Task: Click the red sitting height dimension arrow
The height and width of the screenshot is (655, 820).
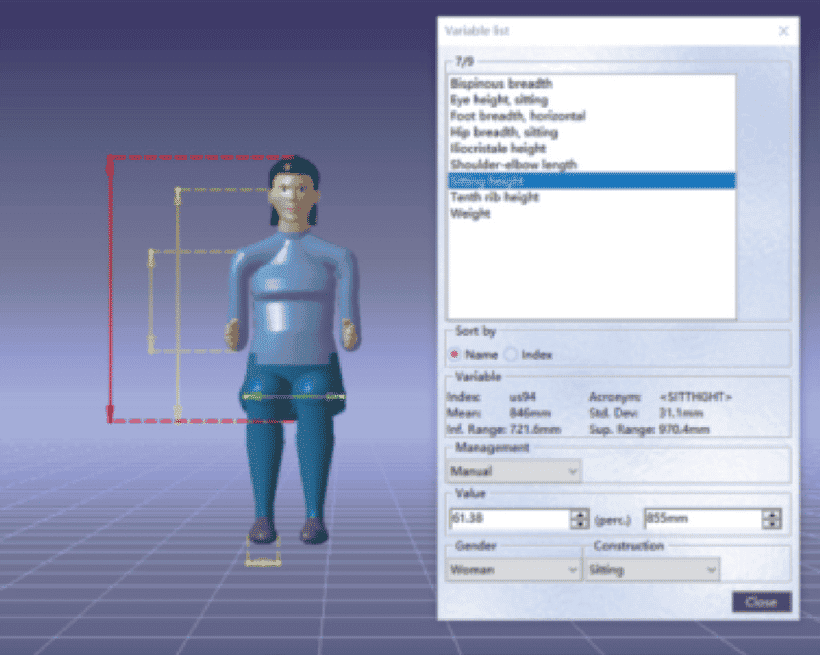Action: tap(110, 289)
